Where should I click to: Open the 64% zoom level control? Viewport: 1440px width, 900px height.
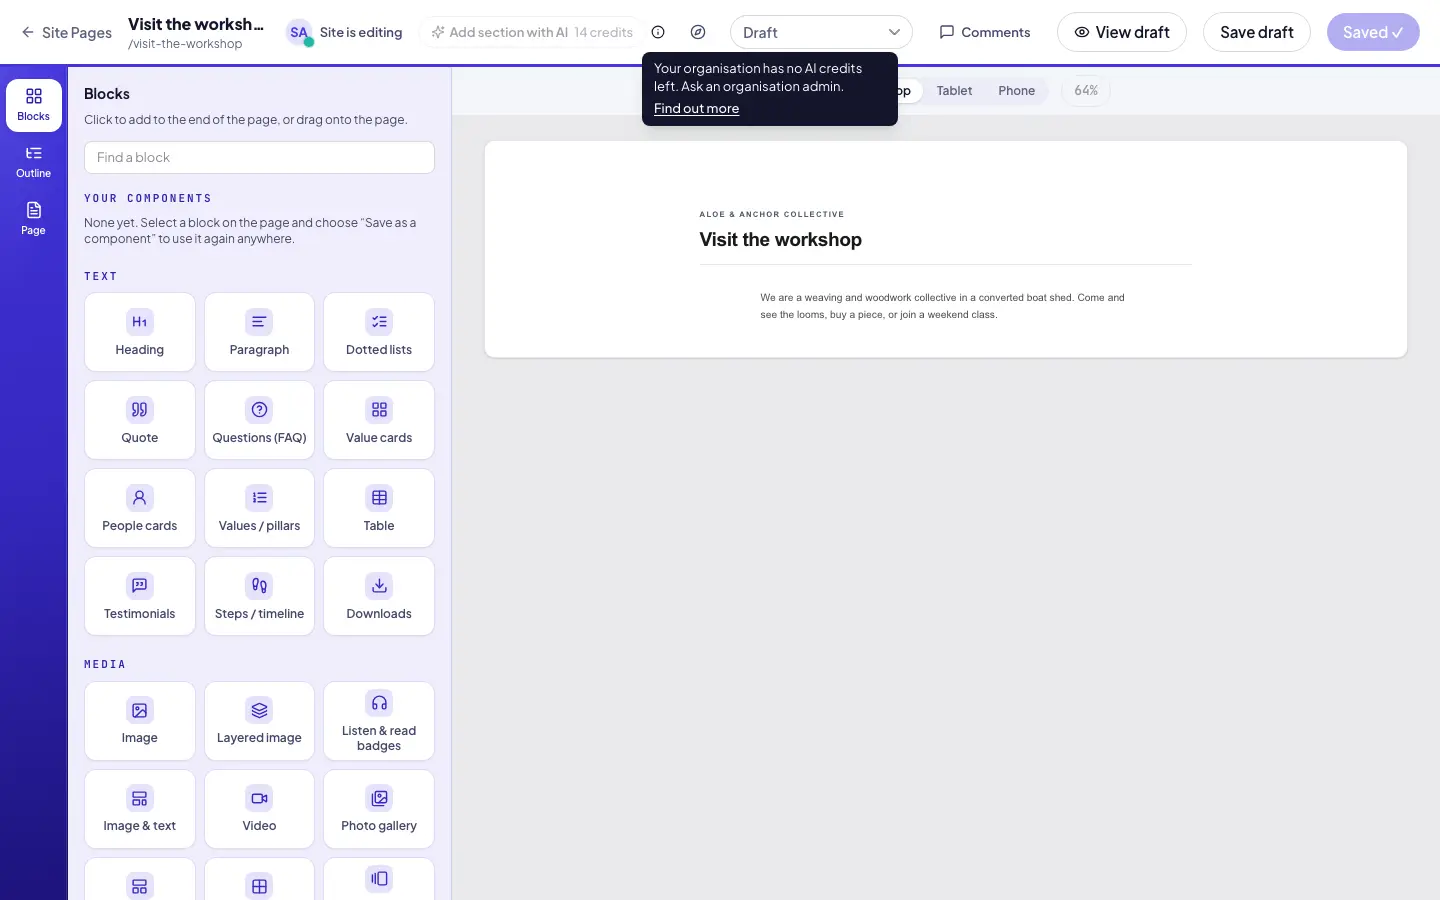[1086, 91]
